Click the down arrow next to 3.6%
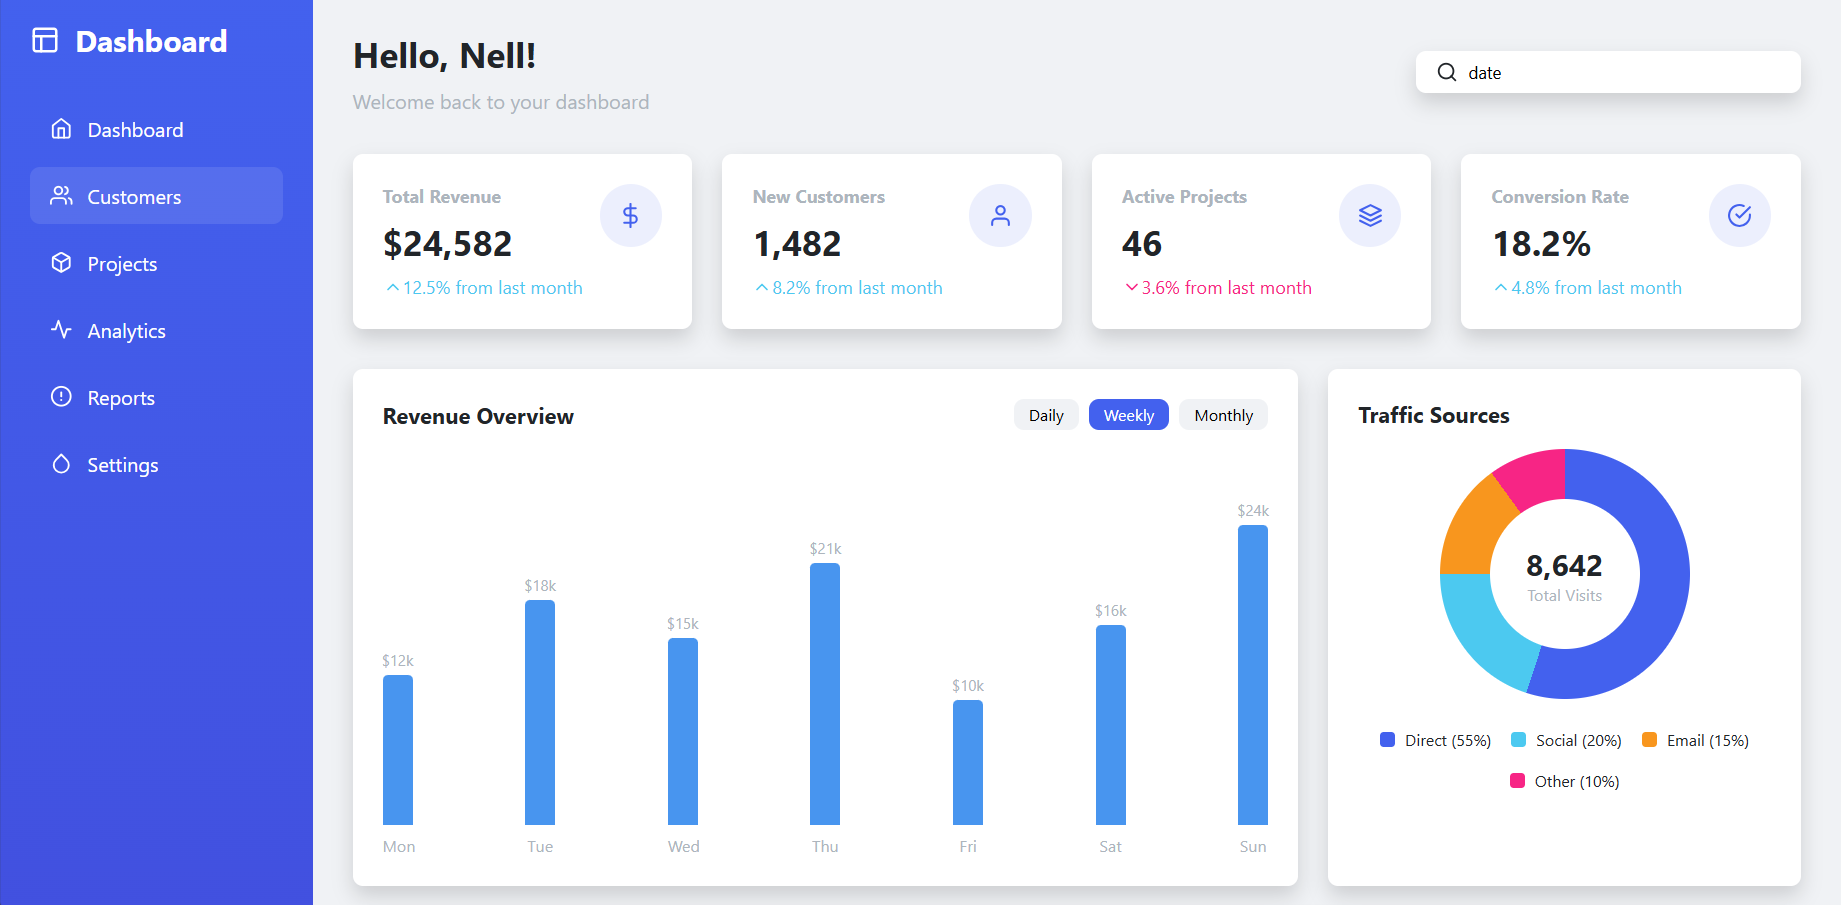 (x=1131, y=288)
